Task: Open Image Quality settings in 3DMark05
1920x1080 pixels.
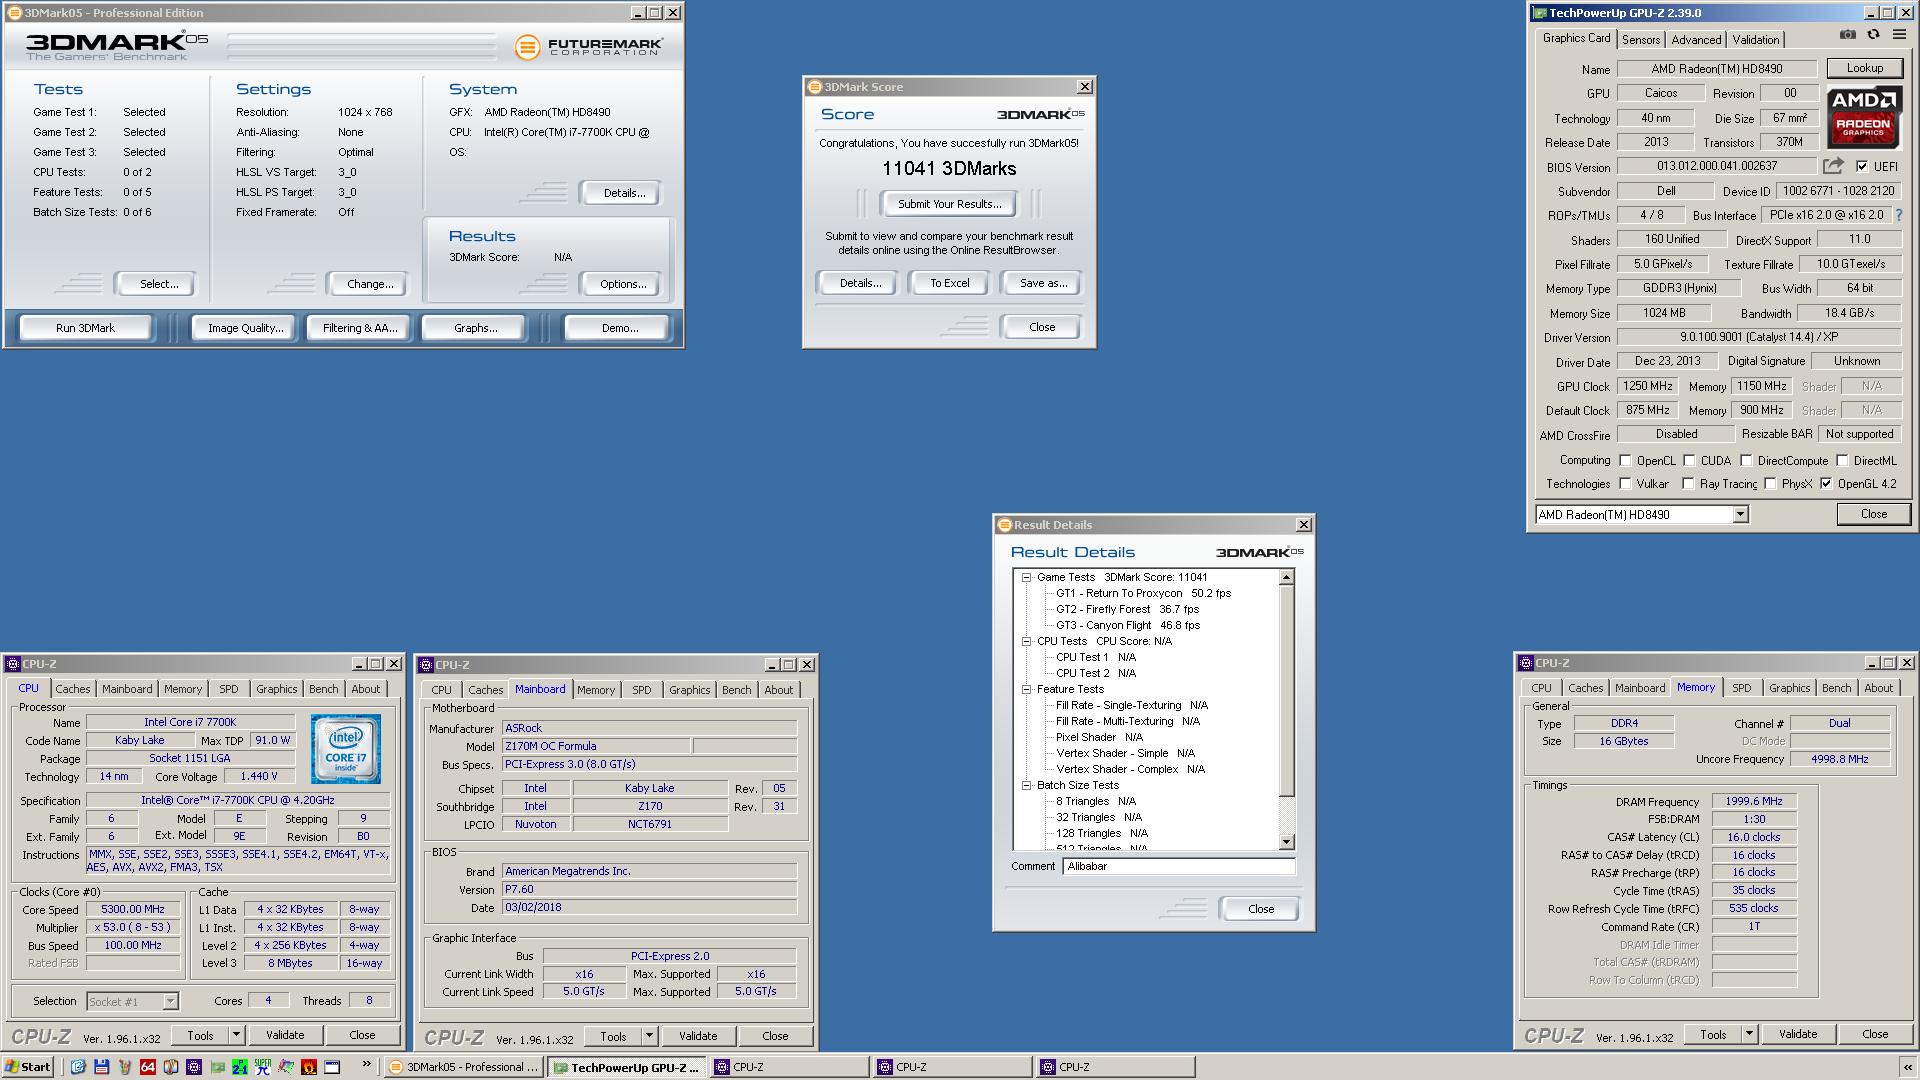Action: (245, 328)
